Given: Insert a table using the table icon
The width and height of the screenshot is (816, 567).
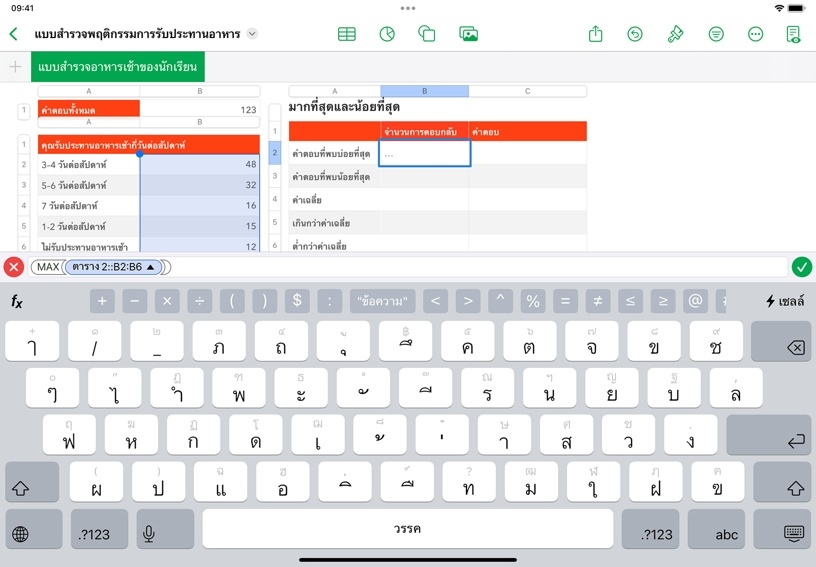Looking at the screenshot, I should (x=347, y=34).
